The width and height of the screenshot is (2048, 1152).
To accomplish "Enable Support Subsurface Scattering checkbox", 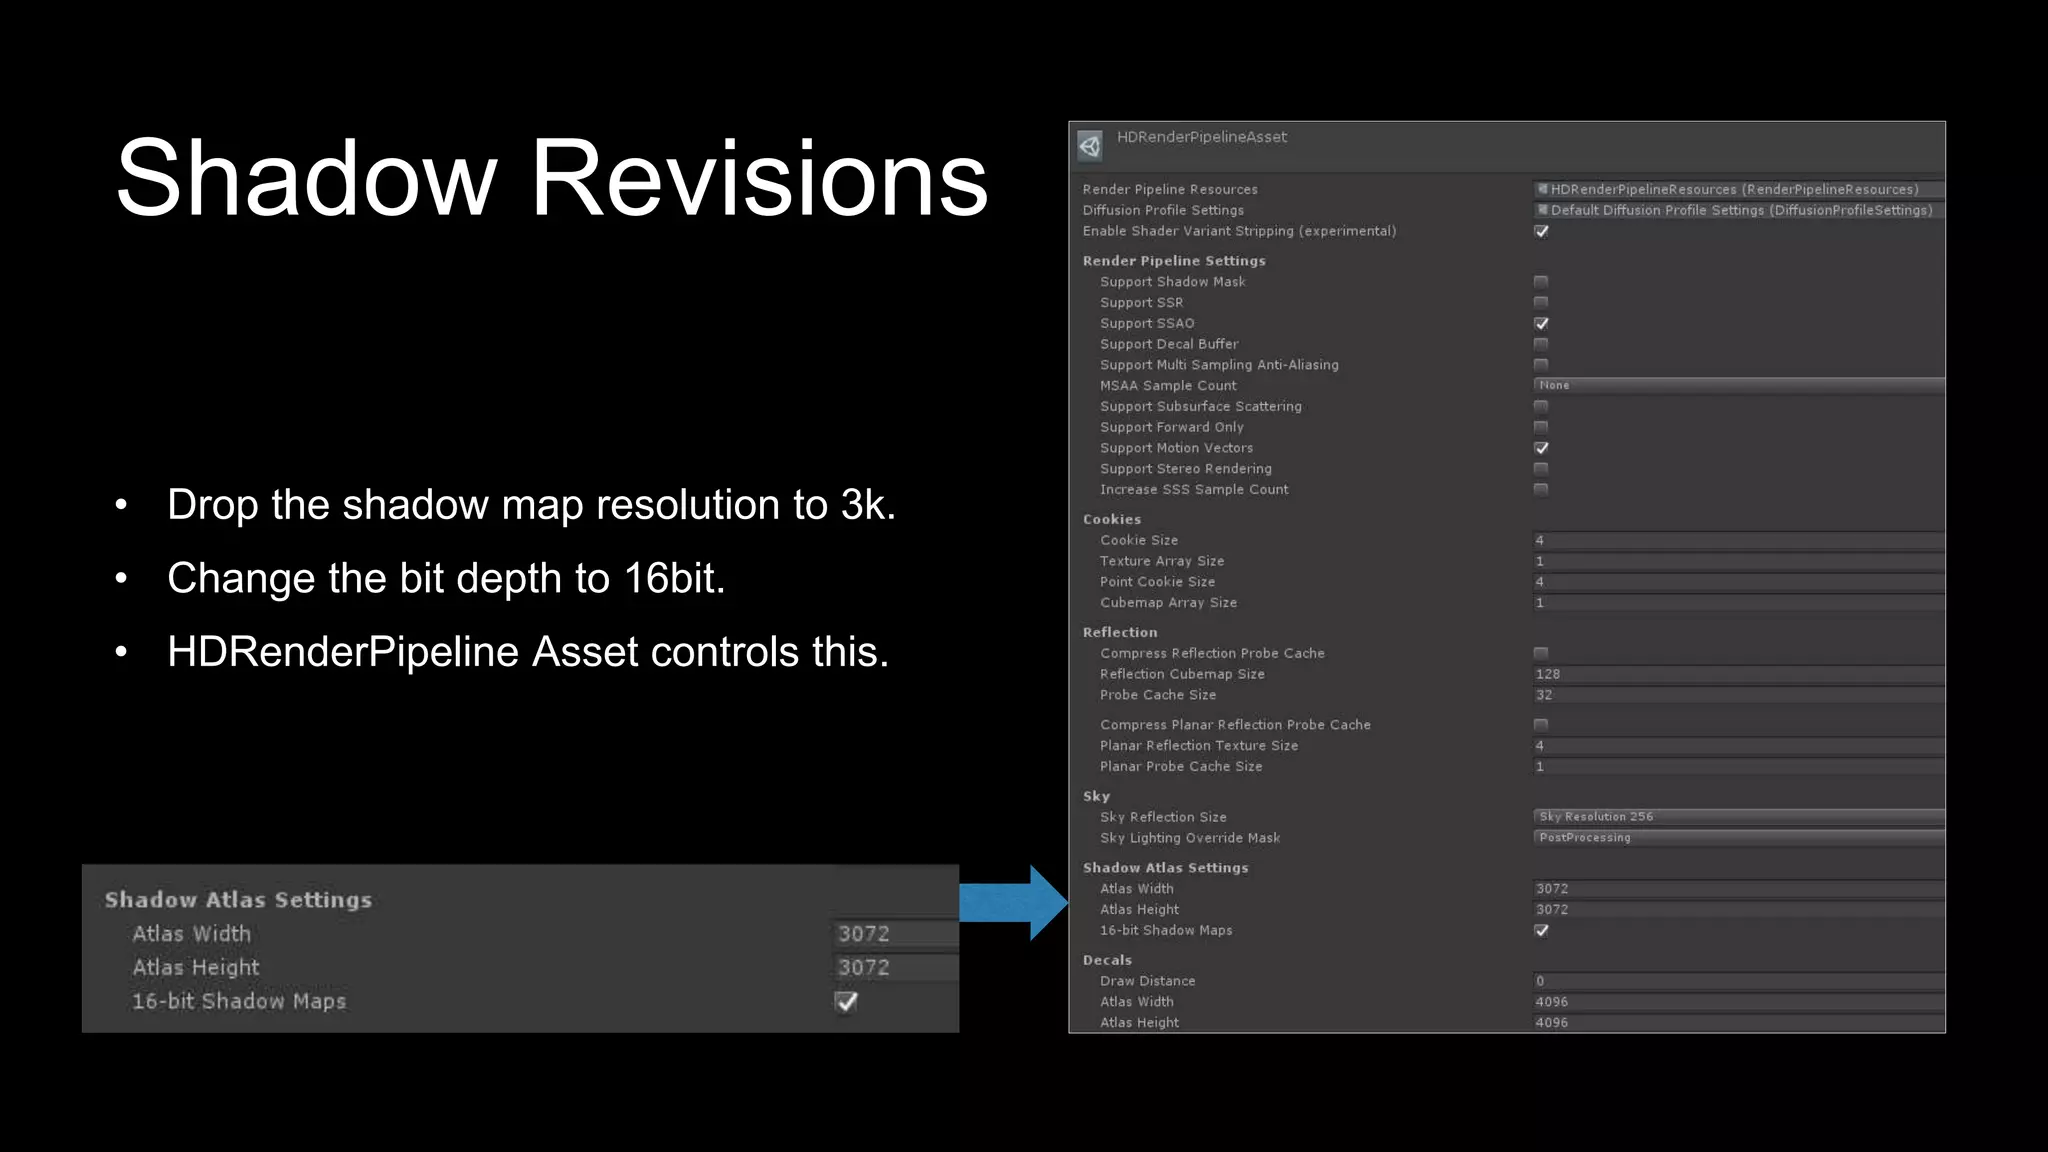I will [x=1541, y=406].
